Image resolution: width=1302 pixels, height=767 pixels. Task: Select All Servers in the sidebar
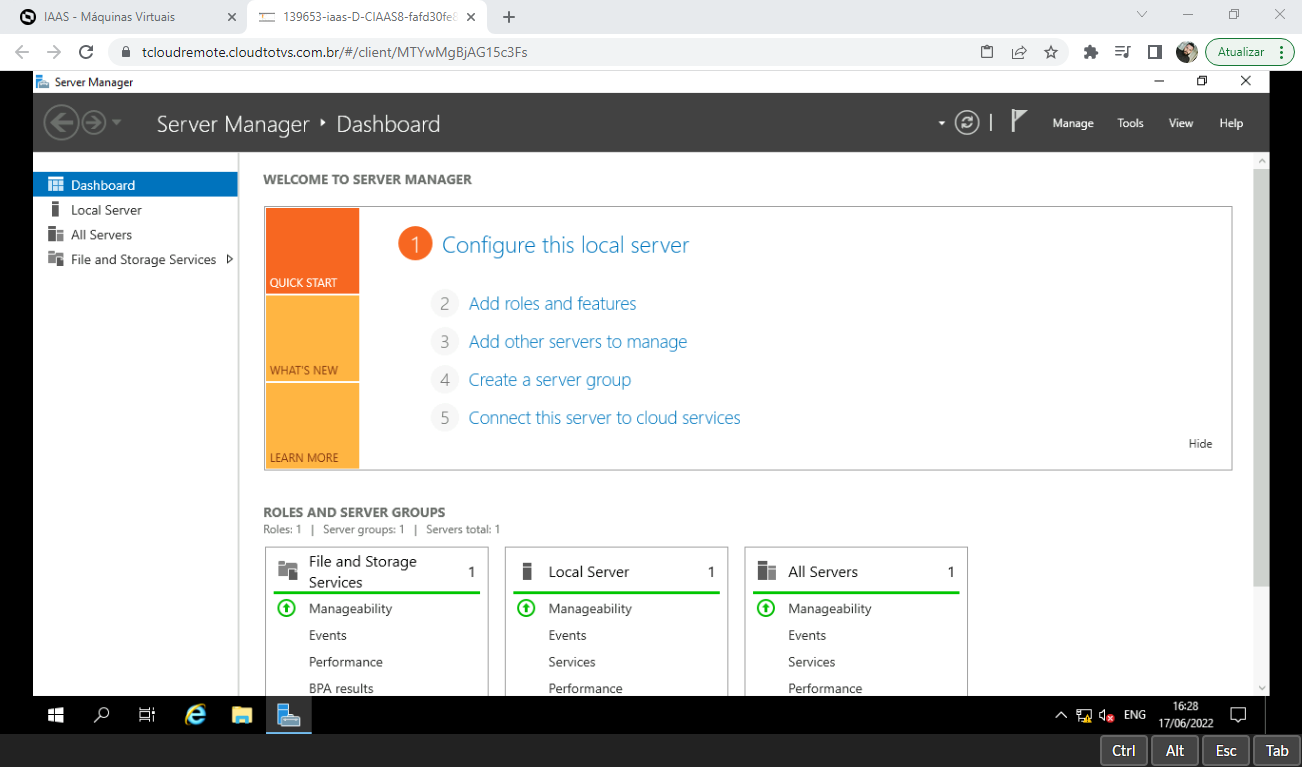coord(135,235)
